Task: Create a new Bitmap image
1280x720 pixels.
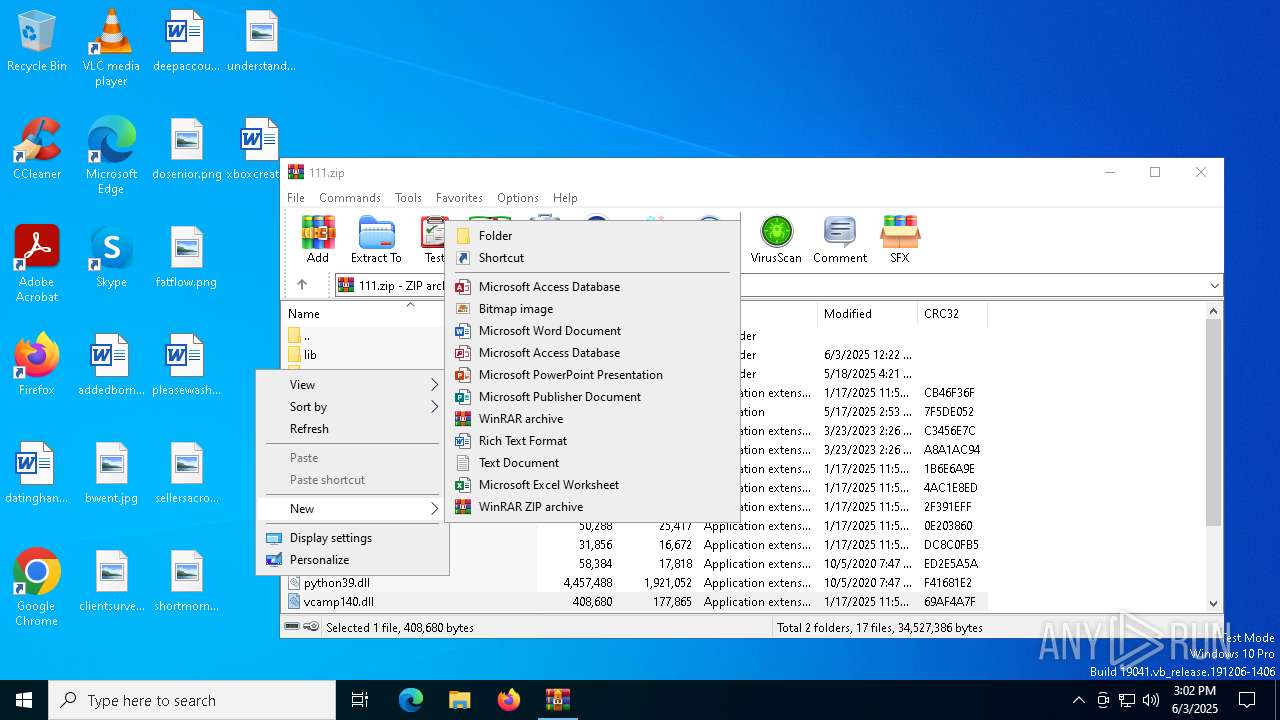Action: coord(592,309)
